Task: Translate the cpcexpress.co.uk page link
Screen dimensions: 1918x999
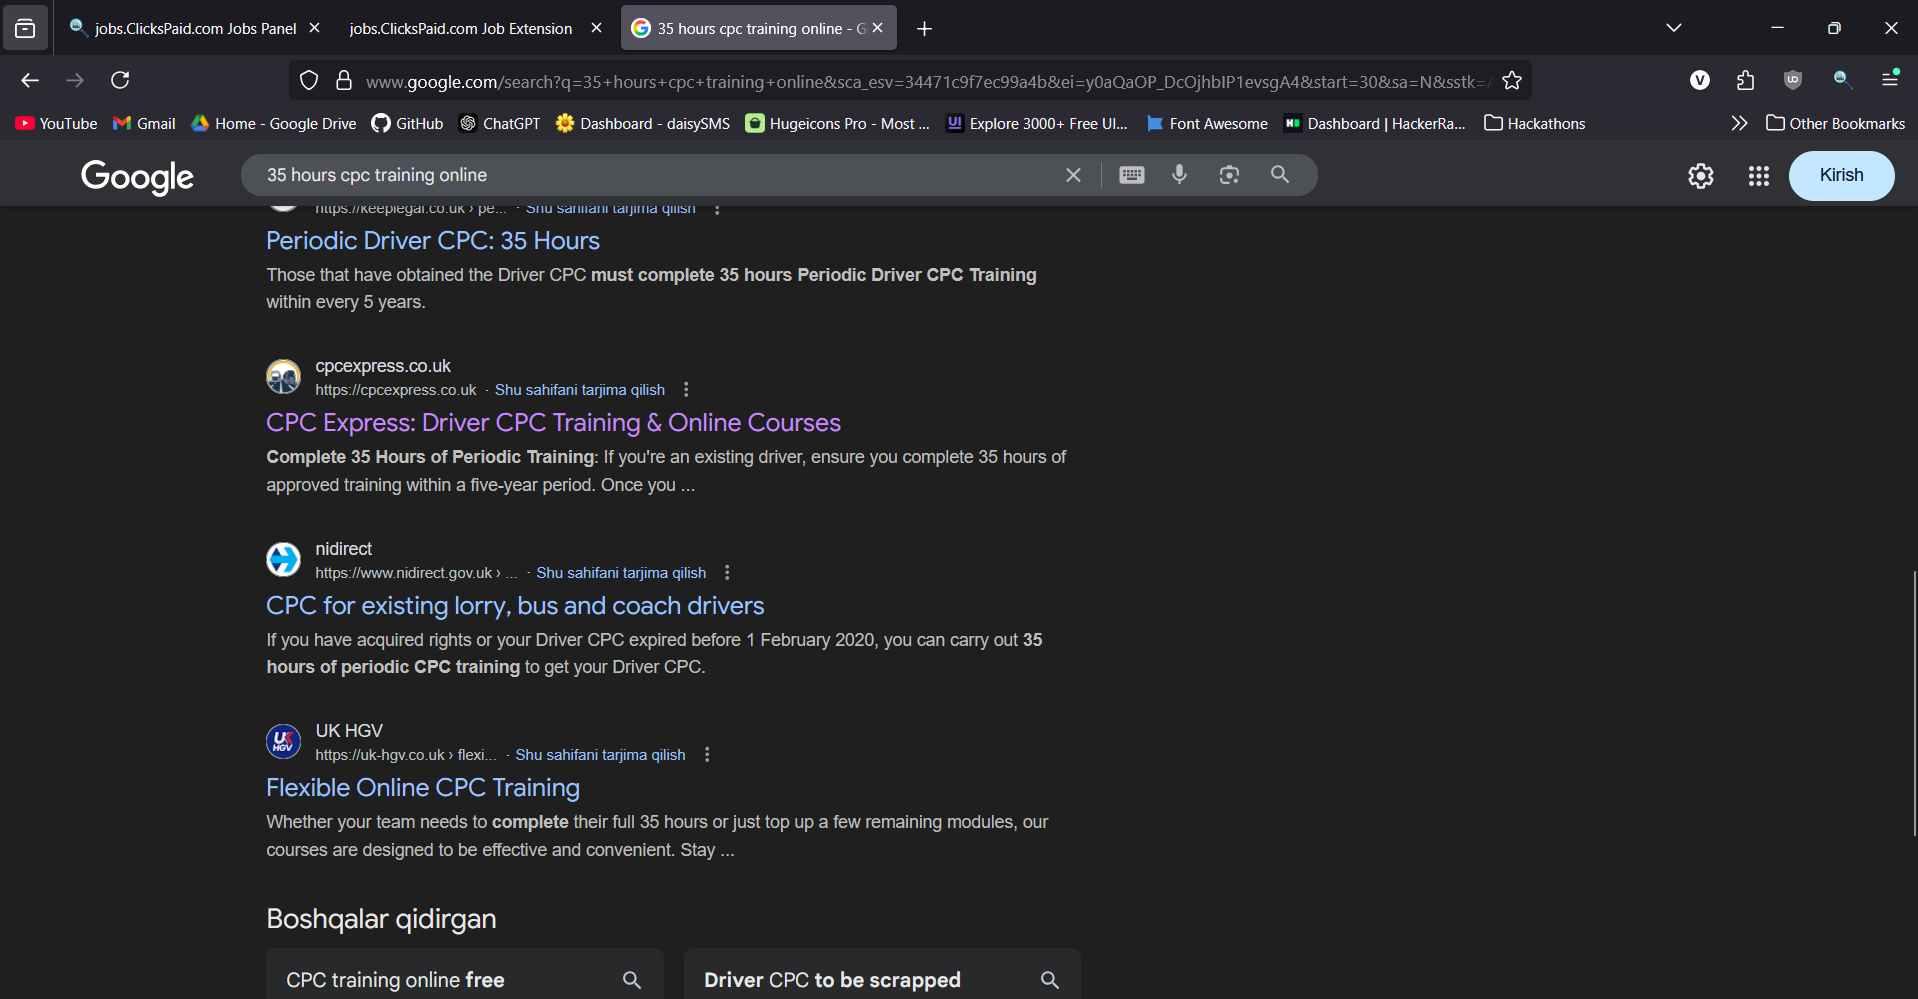Action: (x=580, y=390)
